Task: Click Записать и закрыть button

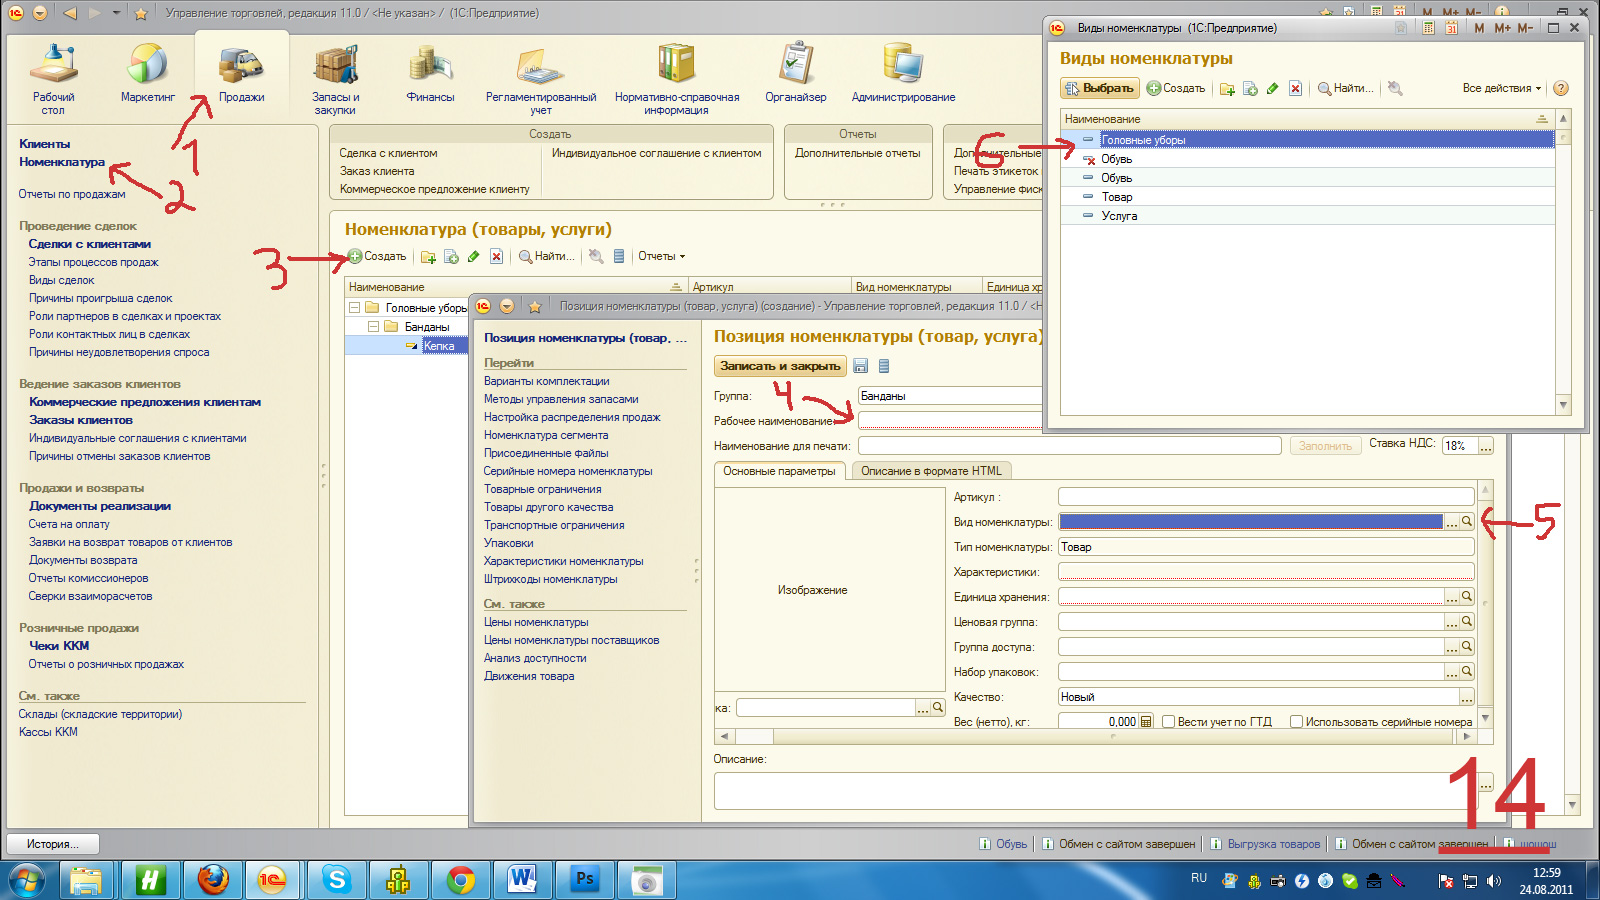Action: pyautogui.click(x=780, y=366)
